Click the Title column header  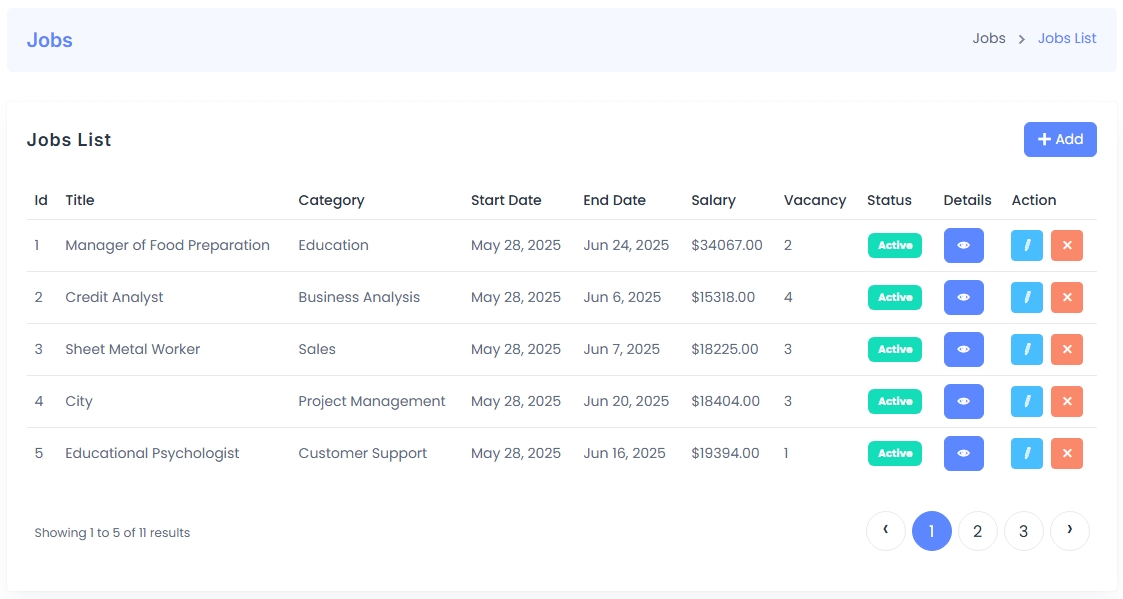pos(79,200)
